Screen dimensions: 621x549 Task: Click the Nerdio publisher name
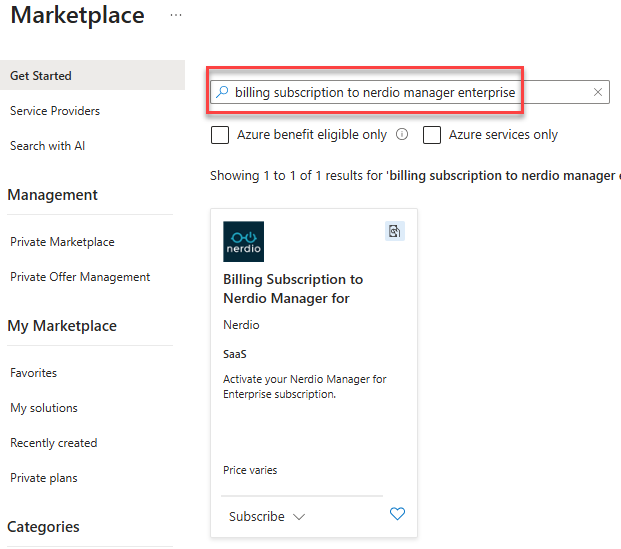point(241,325)
